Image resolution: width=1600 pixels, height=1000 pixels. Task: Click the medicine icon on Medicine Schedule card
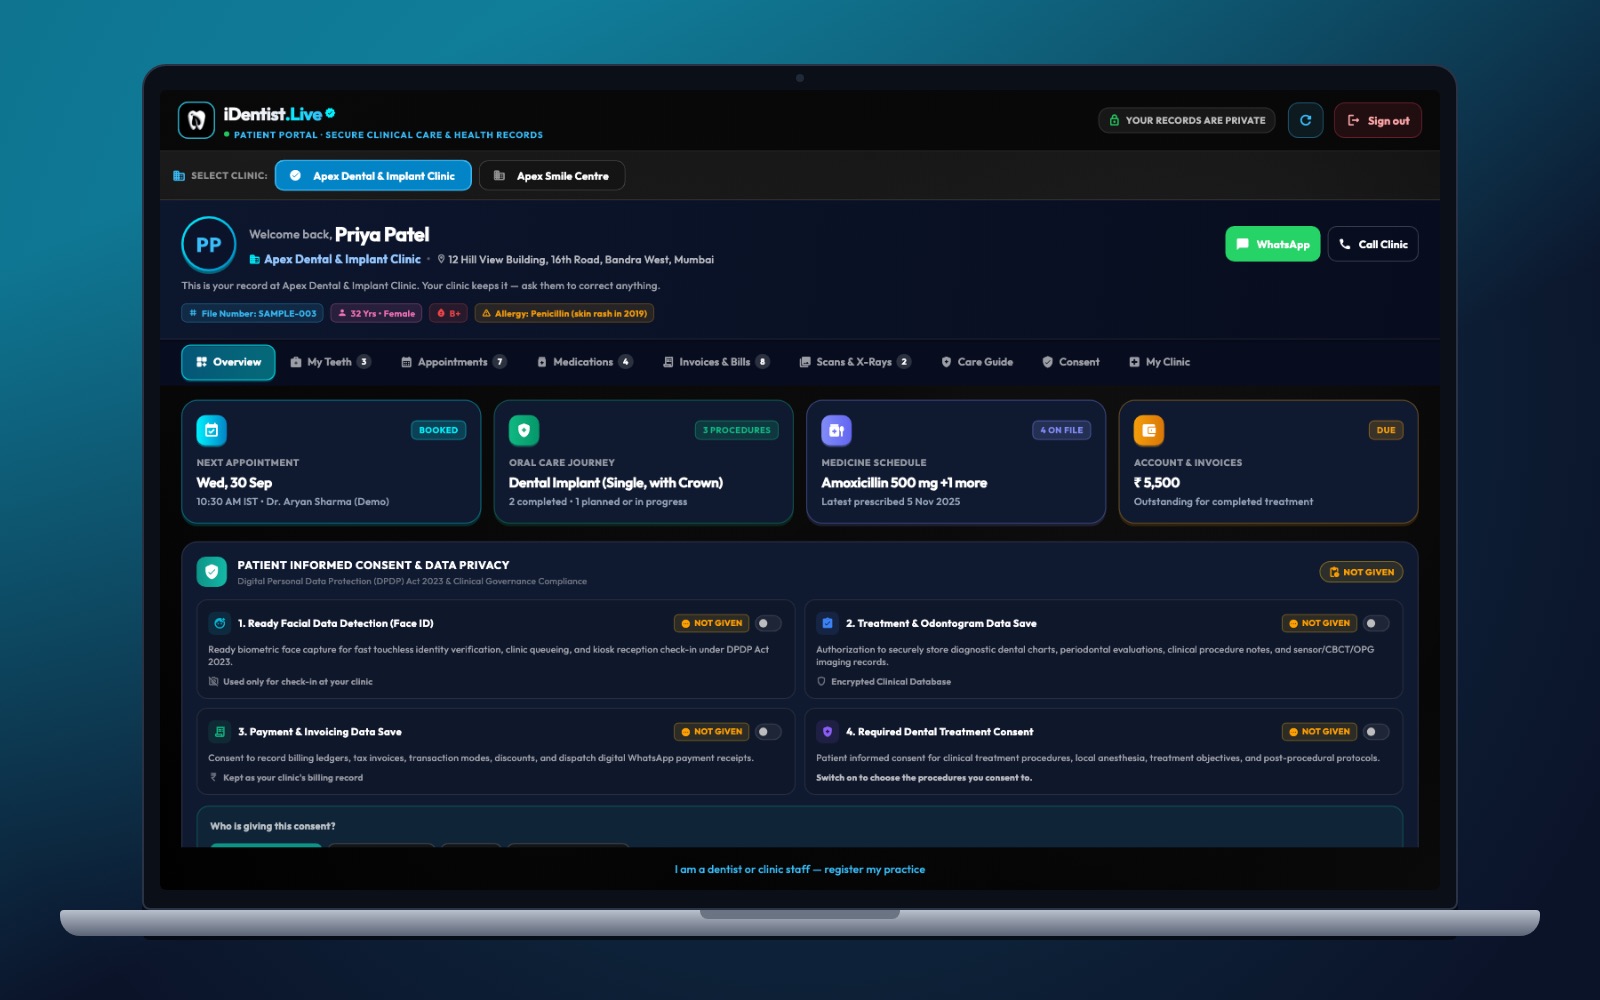click(836, 430)
